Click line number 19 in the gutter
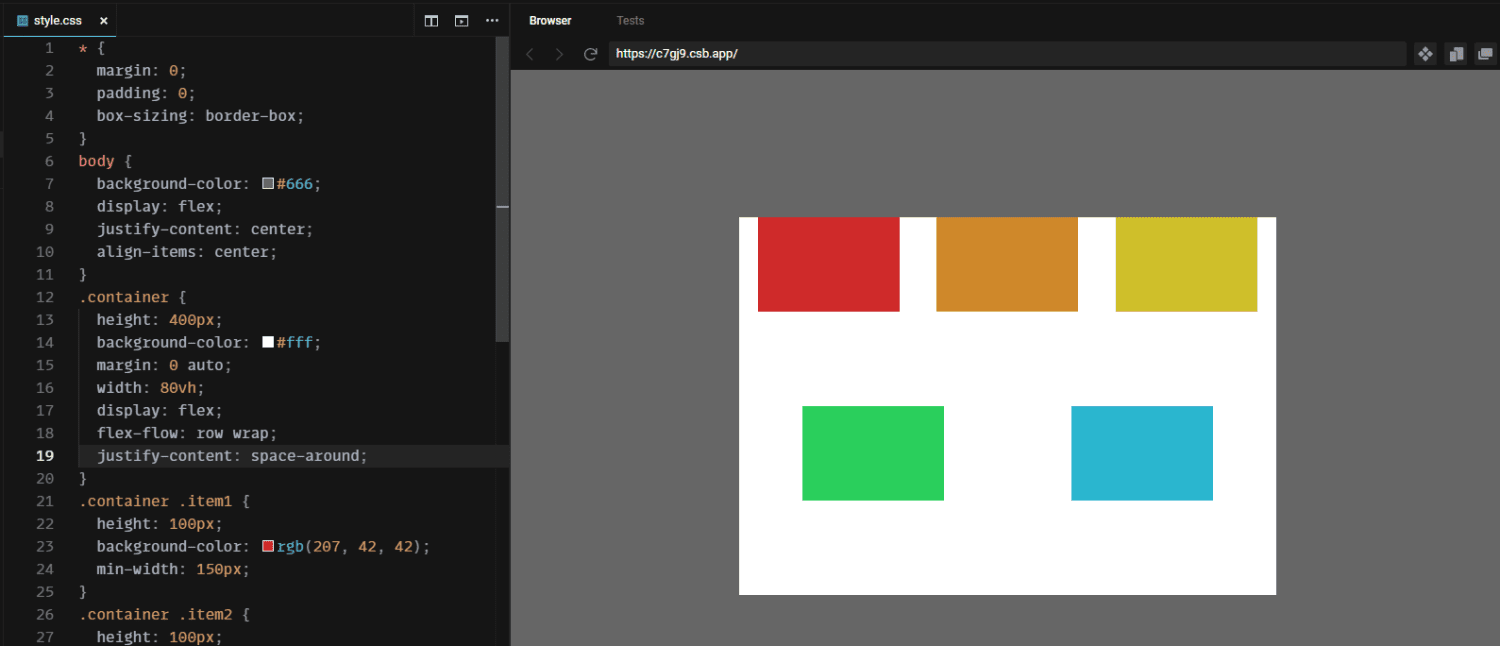Image resolution: width=1500 pixels, height=646 pixels. point(45,456)
